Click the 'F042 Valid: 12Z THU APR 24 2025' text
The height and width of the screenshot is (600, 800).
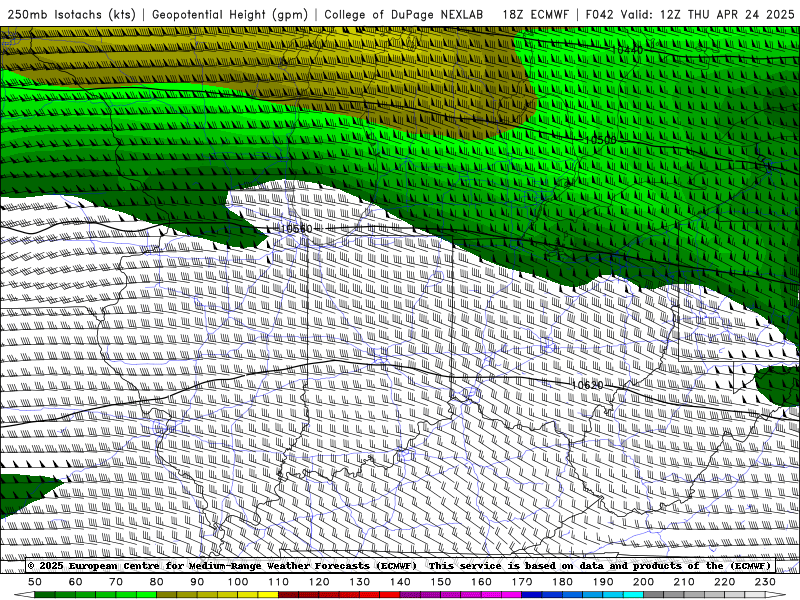point(690,14)
